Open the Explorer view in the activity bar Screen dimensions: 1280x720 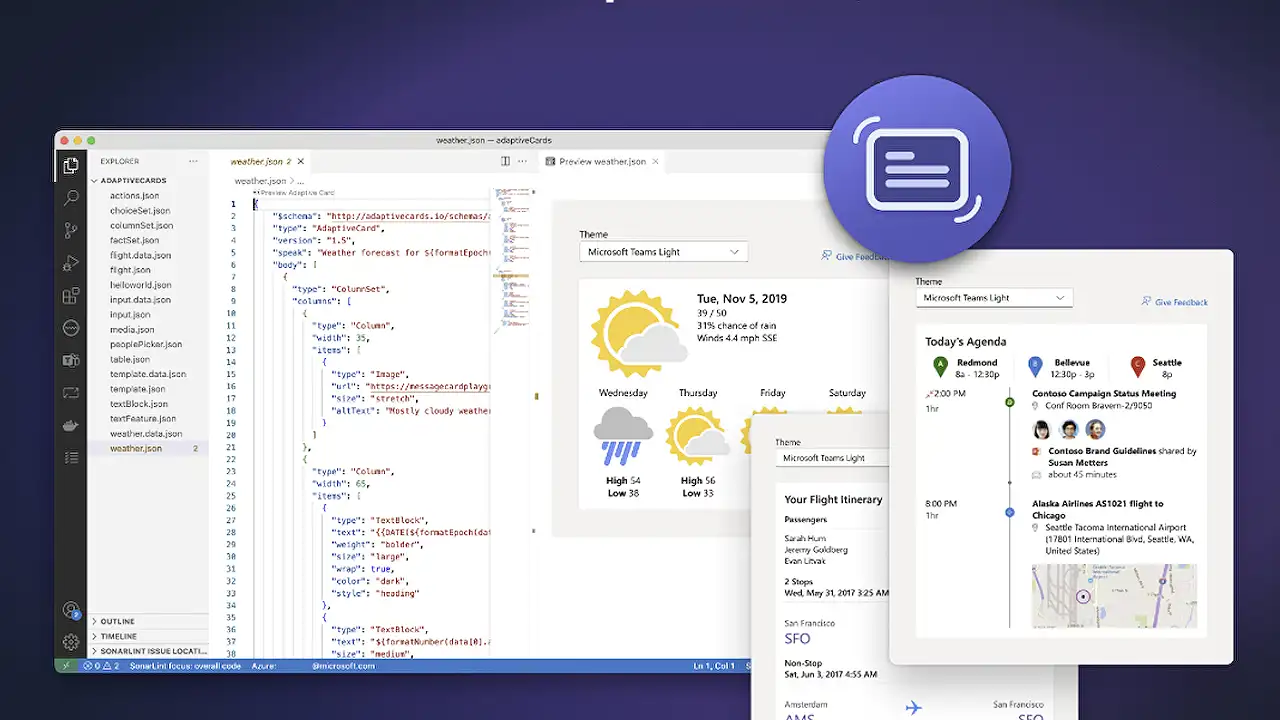(x=71, y=166)
